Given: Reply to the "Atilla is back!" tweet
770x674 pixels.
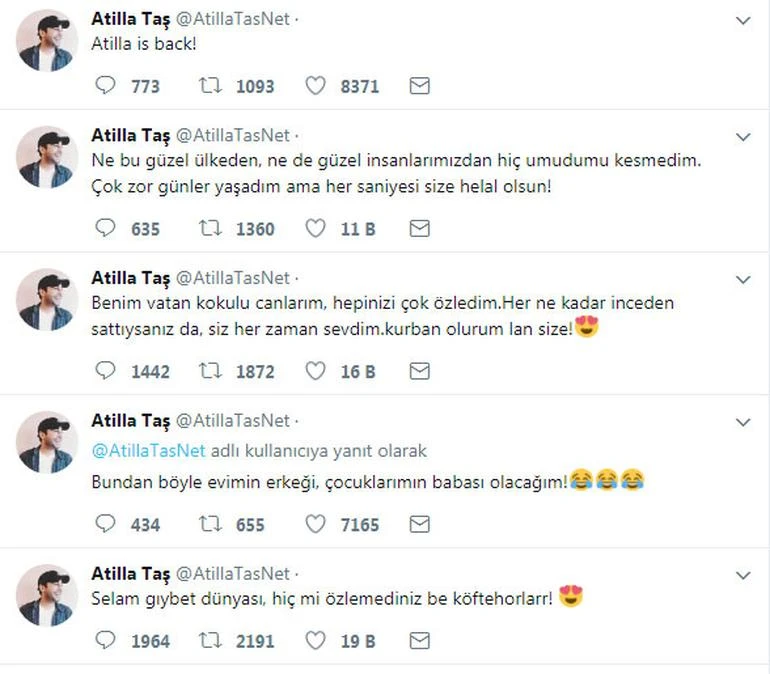Looking at the screenshot, I should 106,86.
